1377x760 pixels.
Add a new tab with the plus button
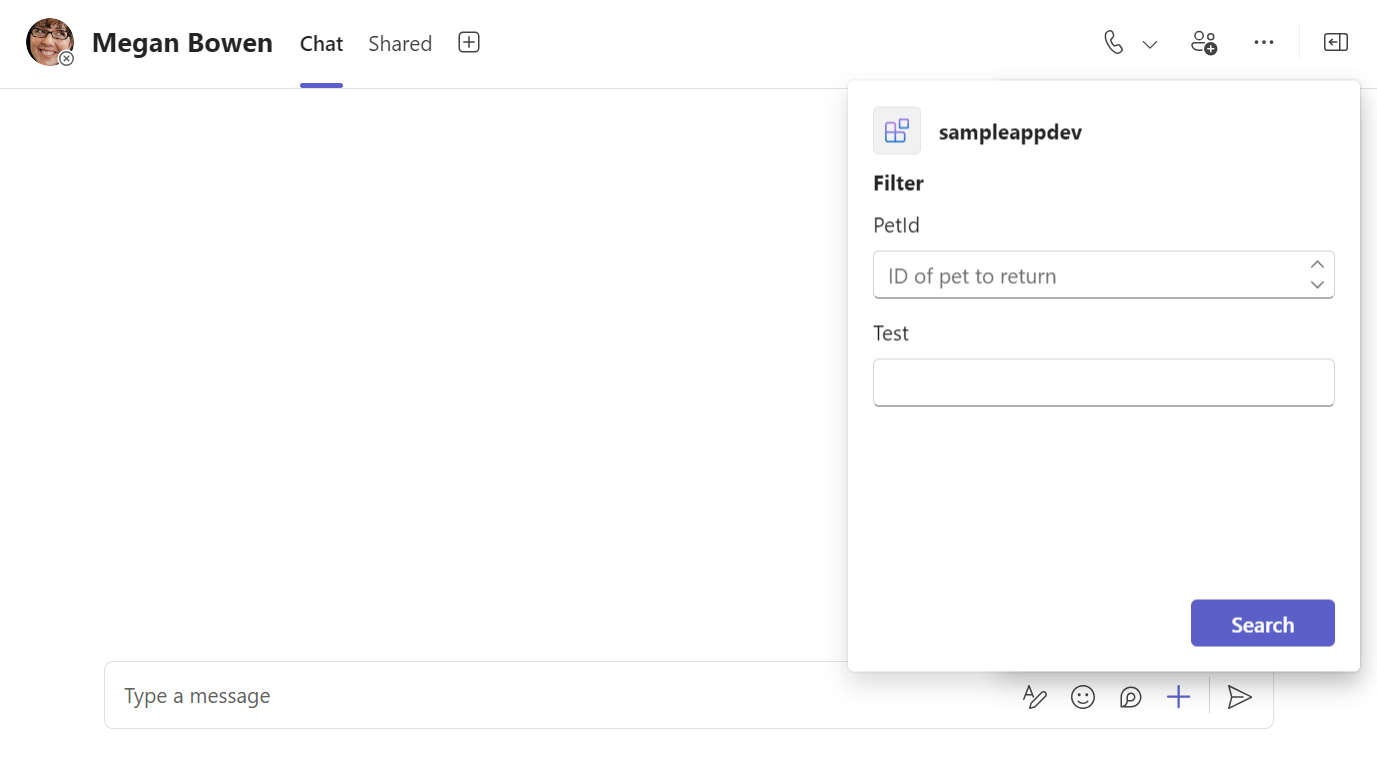(468, 42)
